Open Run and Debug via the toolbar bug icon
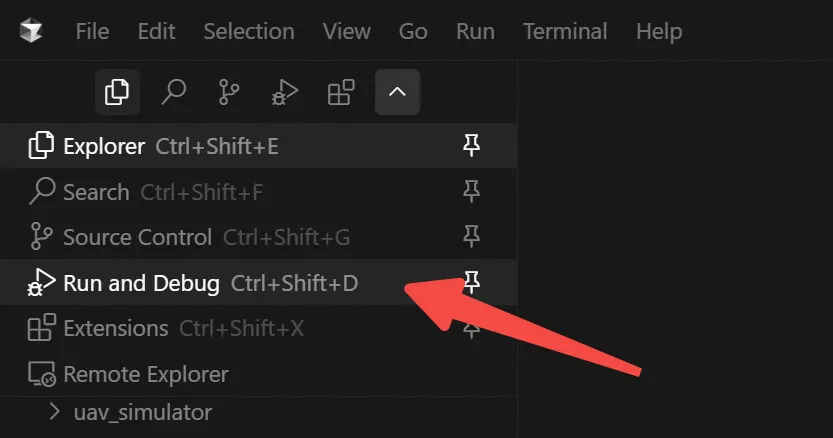This screenshot has height=438, width=833. pyautogui.click(x=285, y=92)
